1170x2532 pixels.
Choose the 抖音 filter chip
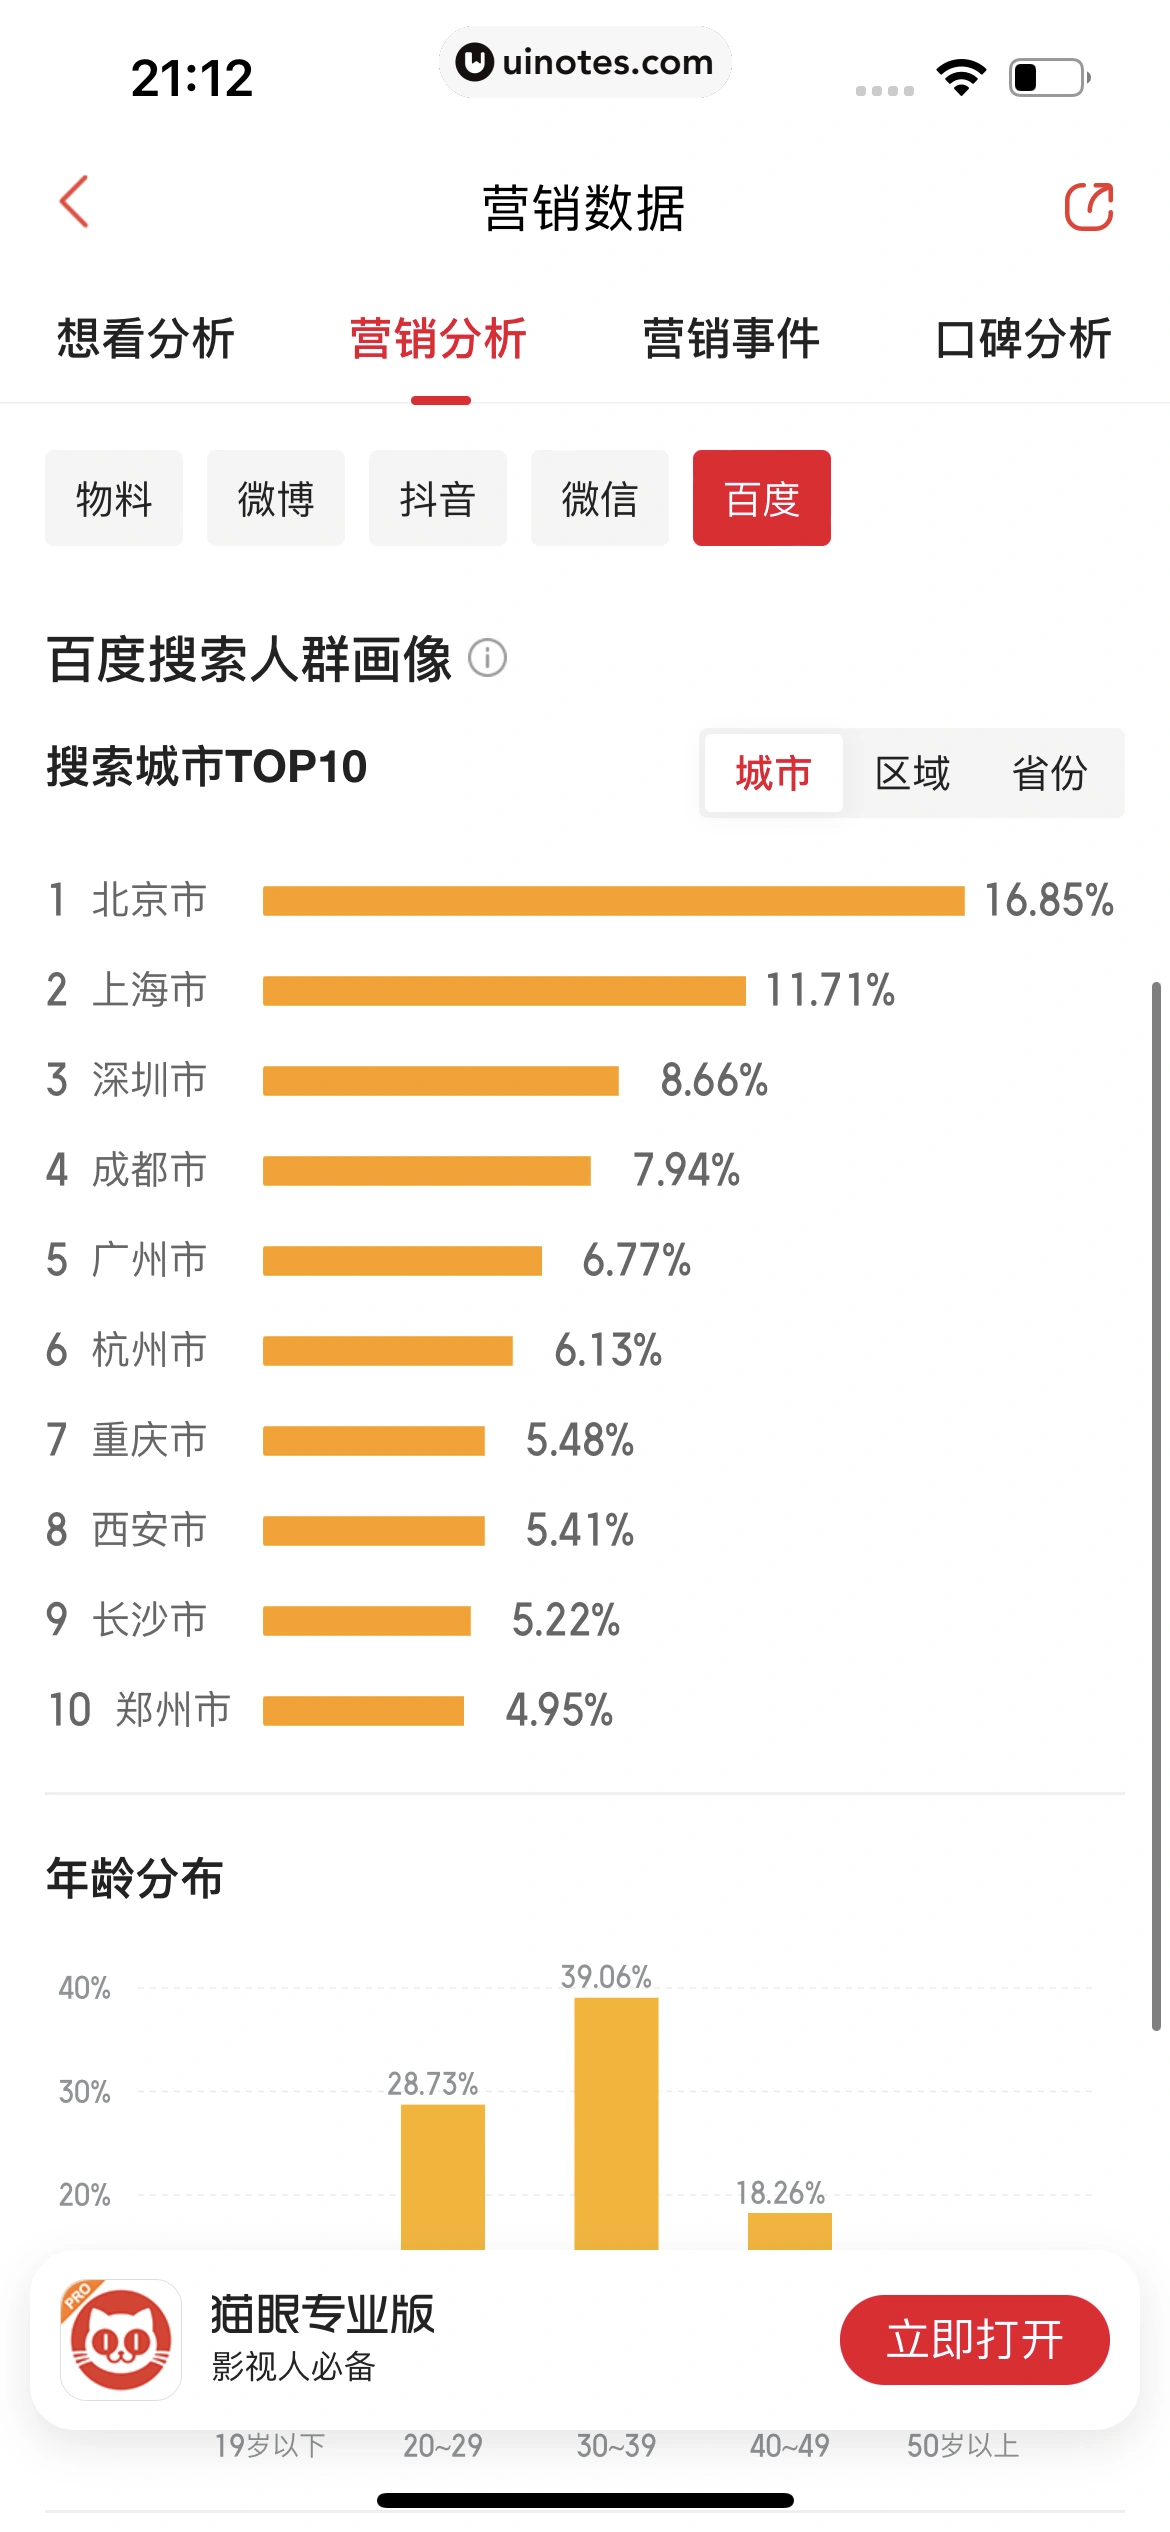[438, 498]
